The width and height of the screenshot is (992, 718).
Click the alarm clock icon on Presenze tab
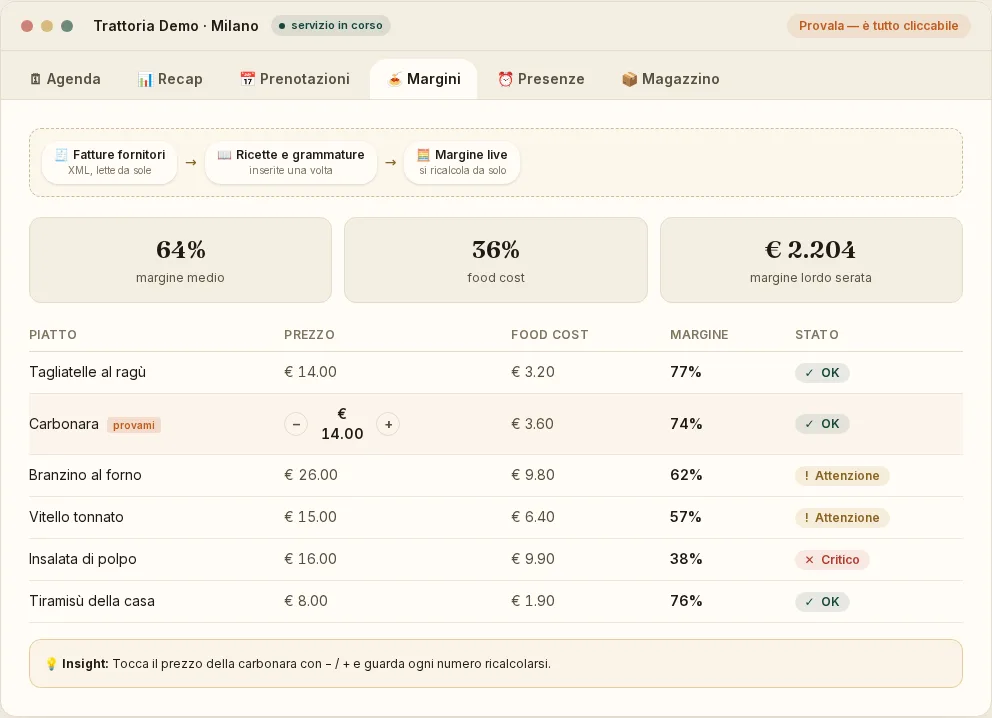click(505, 79)
